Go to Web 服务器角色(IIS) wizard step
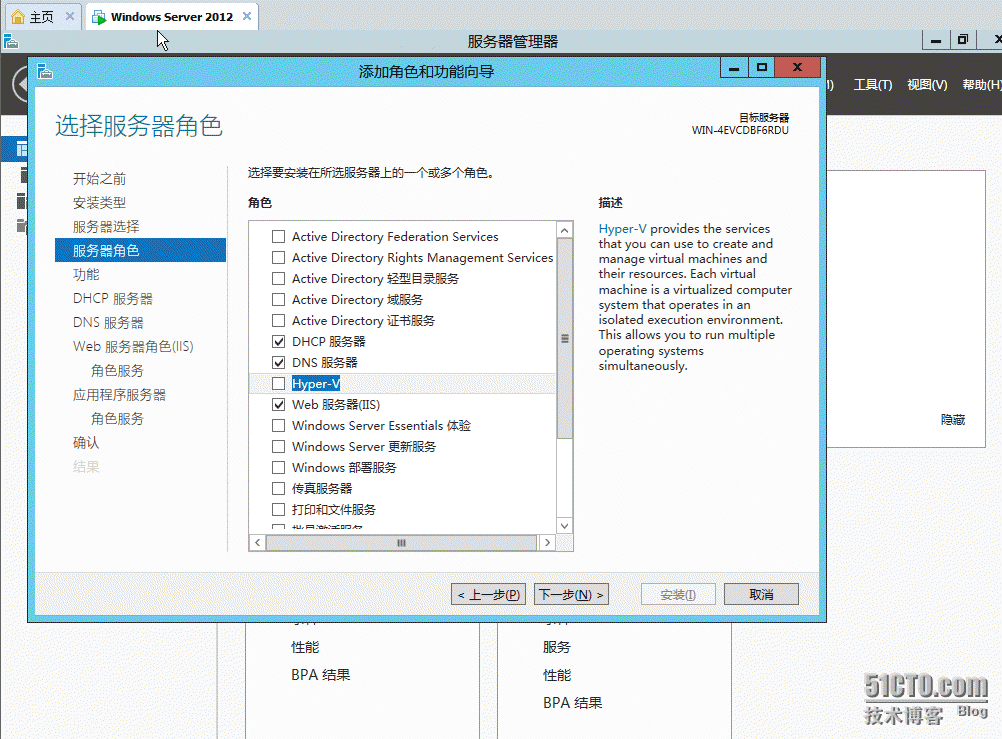The image size is (1002, 739). click(133, 346)
